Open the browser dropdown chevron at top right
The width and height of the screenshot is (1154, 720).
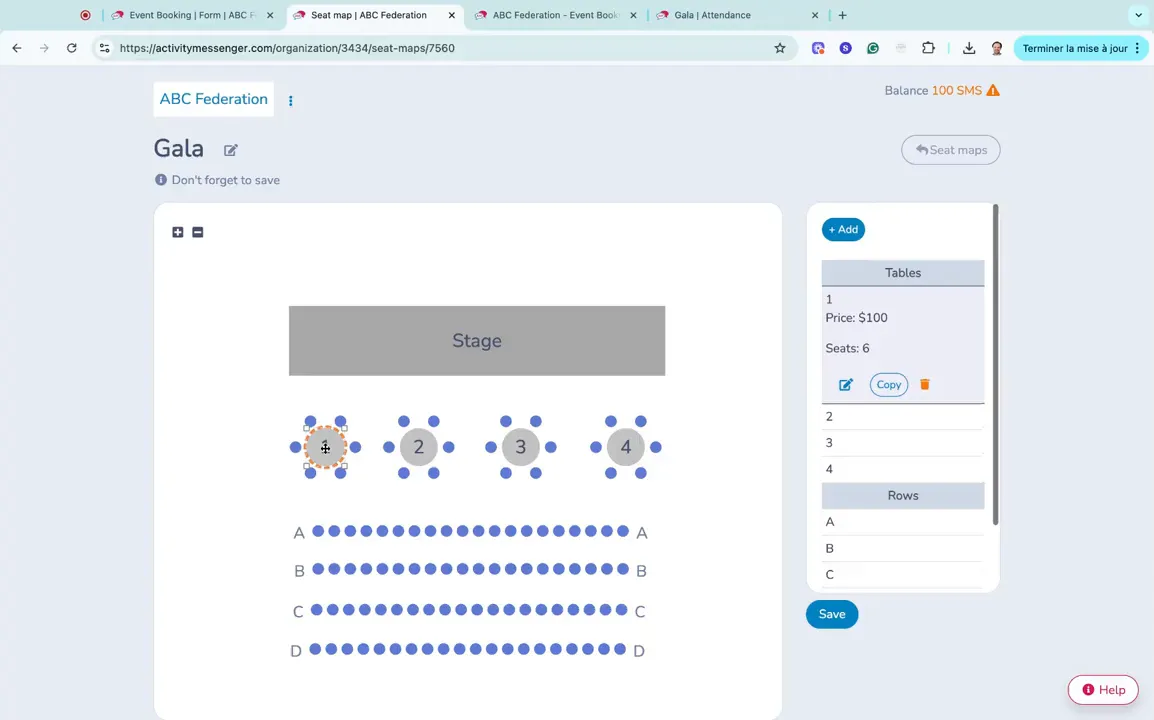[1137, 15]
